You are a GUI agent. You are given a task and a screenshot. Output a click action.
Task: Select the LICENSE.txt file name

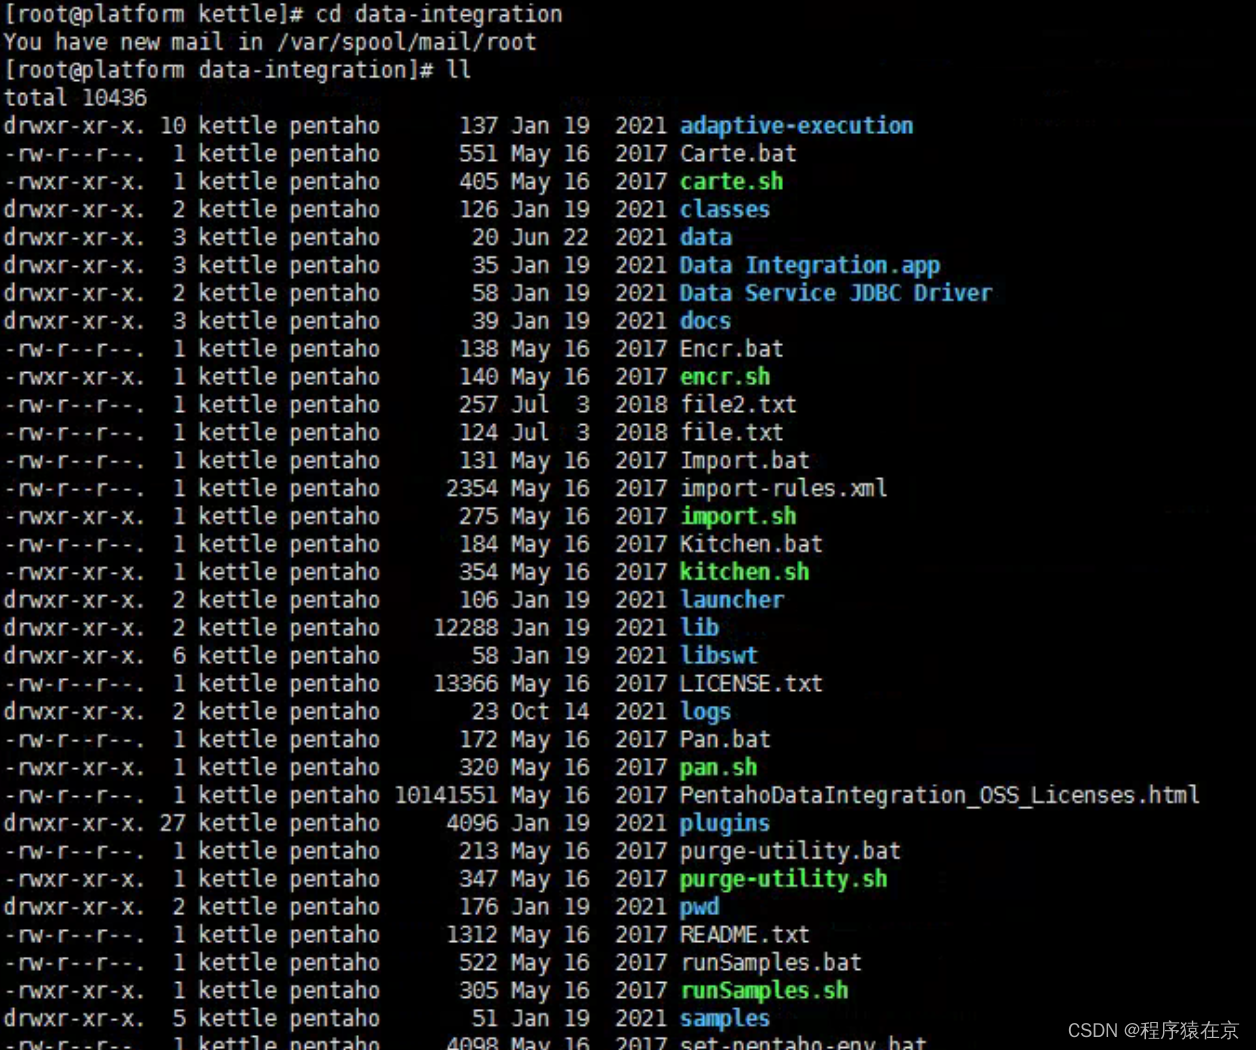click(751, 684)
